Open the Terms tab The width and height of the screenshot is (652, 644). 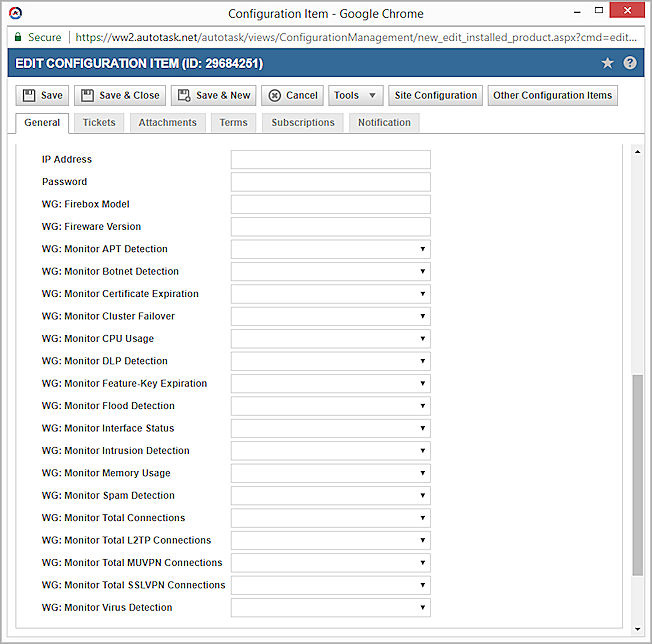point(233,123)
